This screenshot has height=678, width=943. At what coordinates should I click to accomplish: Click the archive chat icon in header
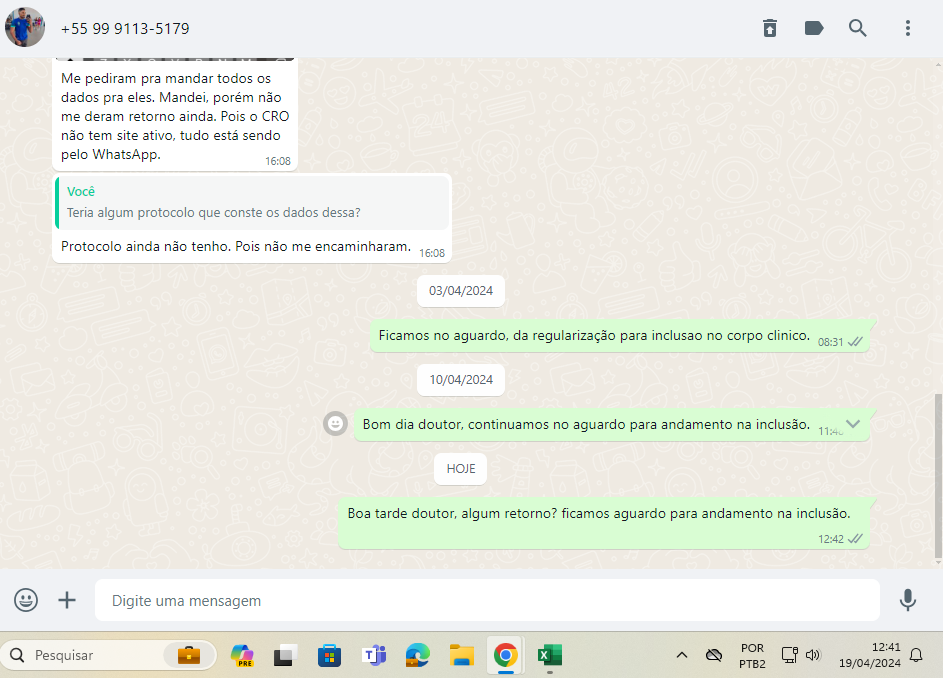point(770,28)
